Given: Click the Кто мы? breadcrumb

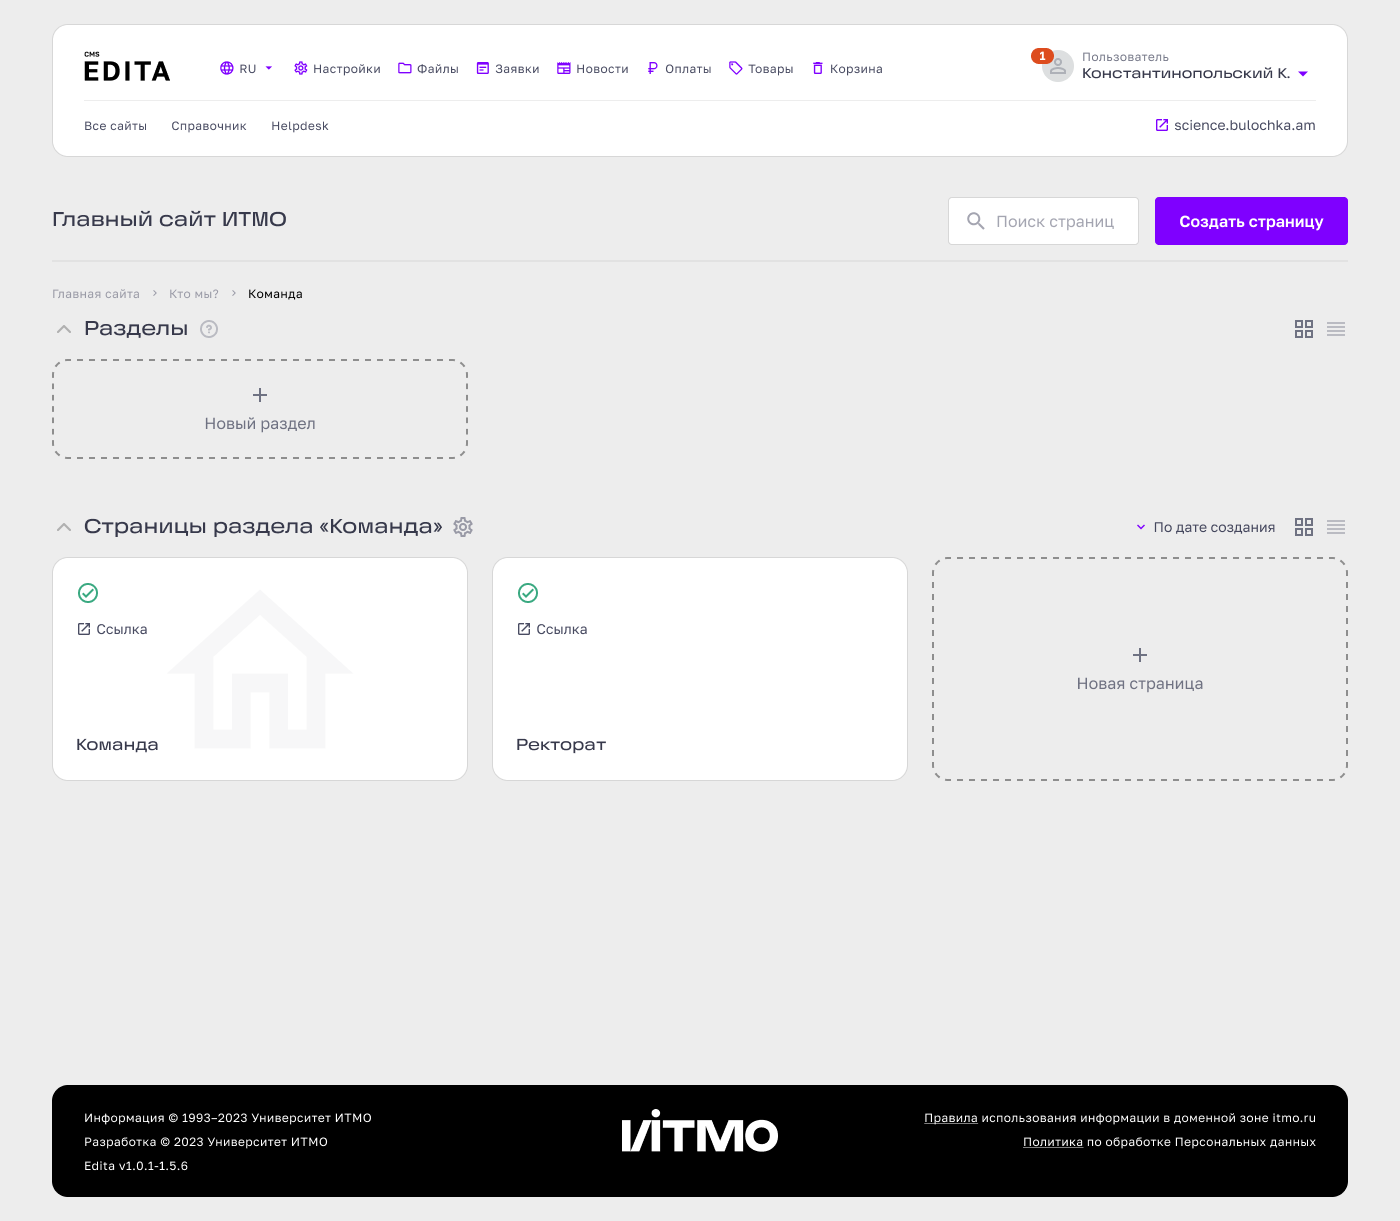Looking at the screenshot, I should point(194,294).
